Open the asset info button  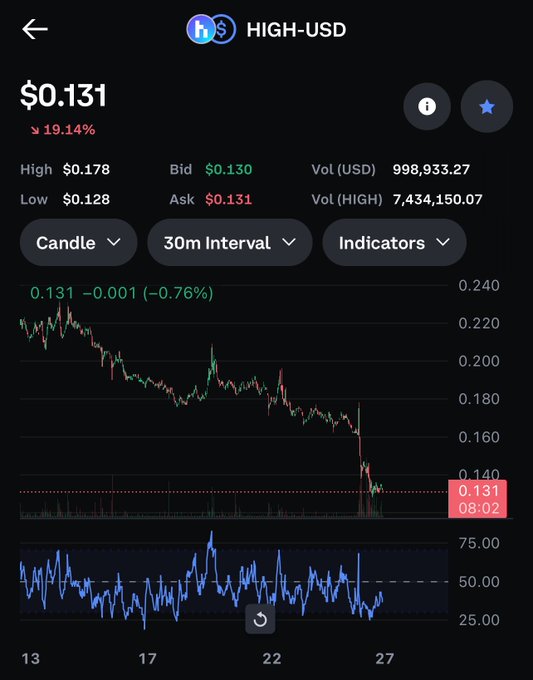click(x=427, y=106)
